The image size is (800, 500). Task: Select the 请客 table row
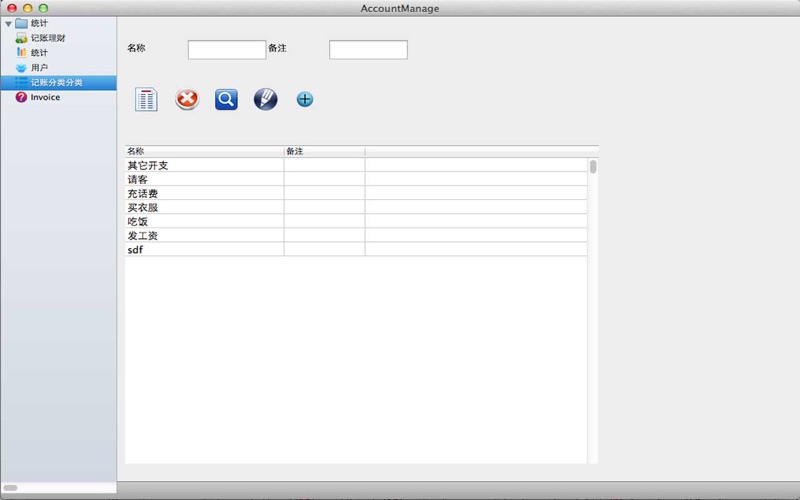point(356,179)
